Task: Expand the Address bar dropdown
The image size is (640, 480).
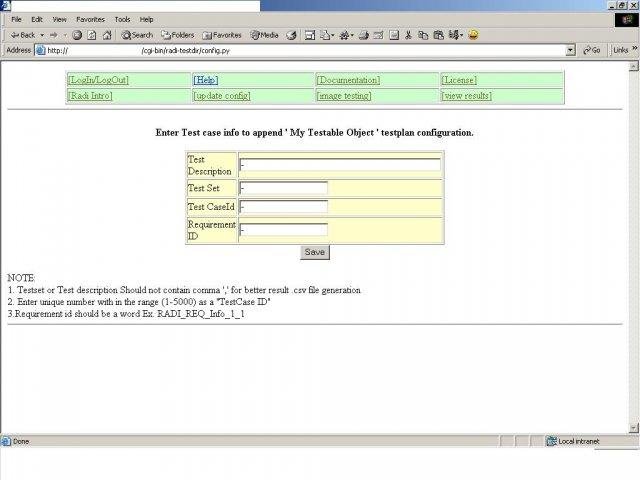Action: (x=570, y=50)
